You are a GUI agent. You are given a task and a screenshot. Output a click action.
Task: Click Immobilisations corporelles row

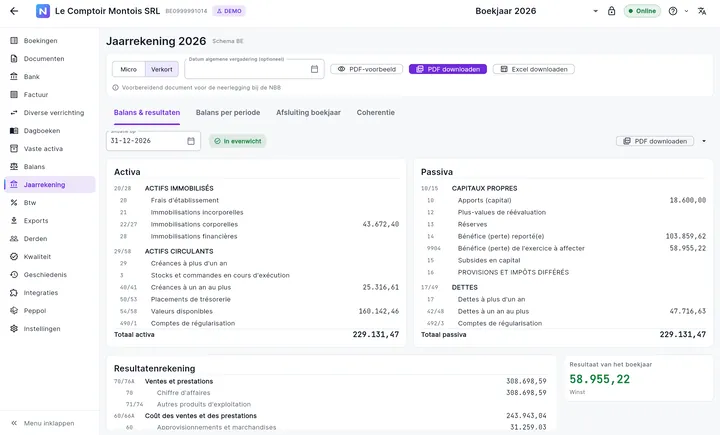[x=256, y=224]
